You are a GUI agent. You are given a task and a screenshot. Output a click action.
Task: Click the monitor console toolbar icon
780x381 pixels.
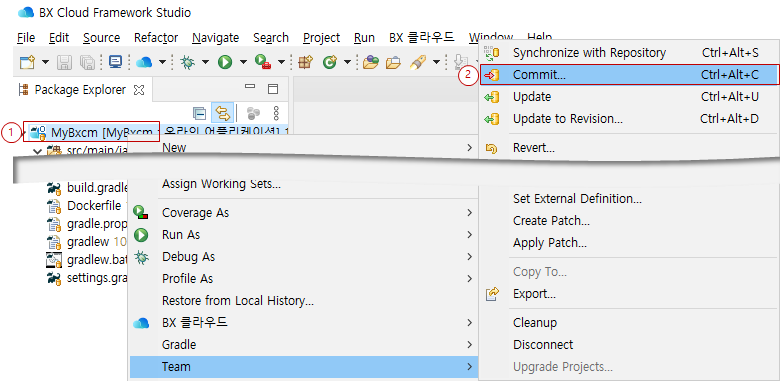(115, 62)
